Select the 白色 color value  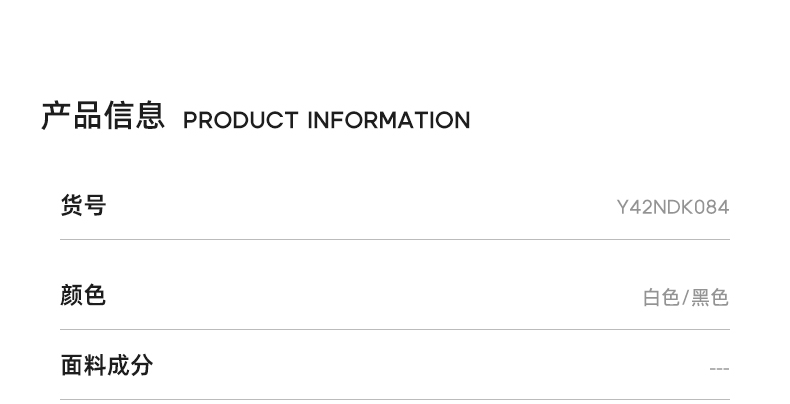(661, 298)
